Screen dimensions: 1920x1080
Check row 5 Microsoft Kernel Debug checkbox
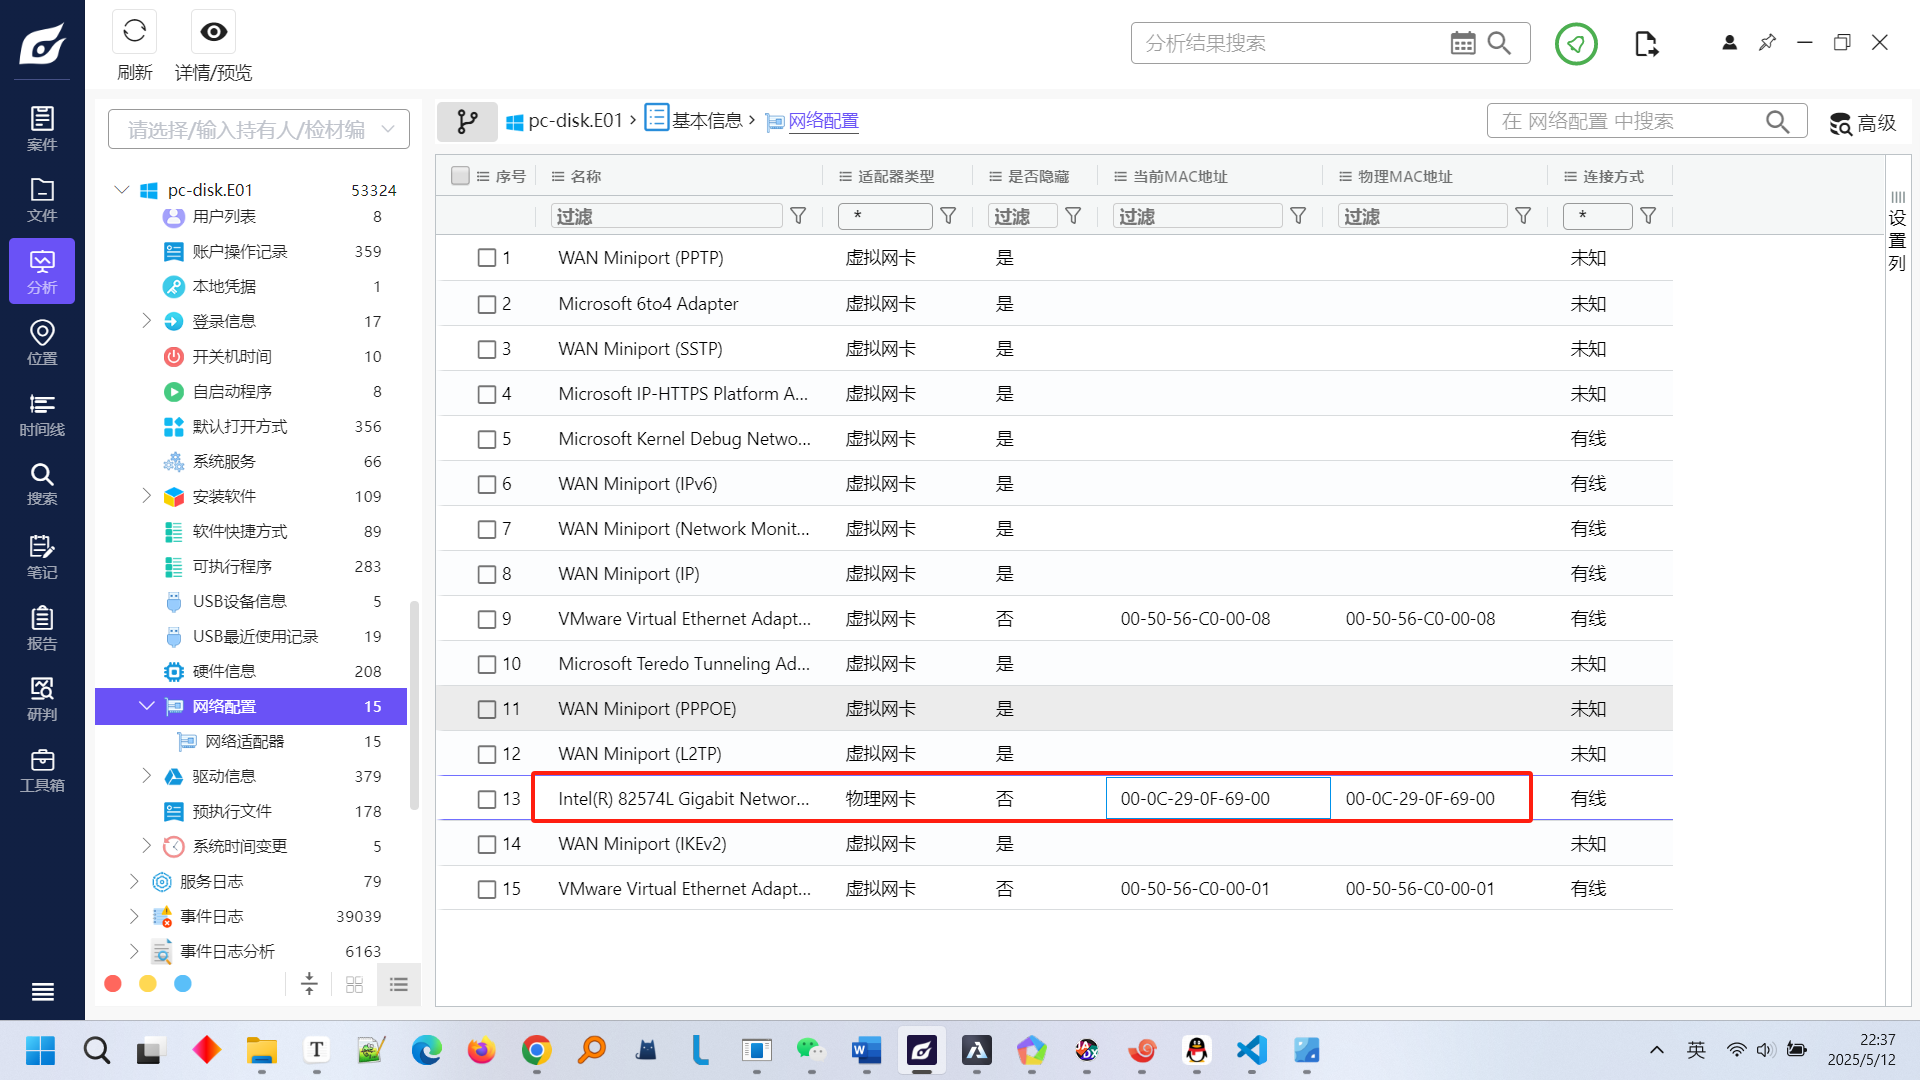coord(487,439)
